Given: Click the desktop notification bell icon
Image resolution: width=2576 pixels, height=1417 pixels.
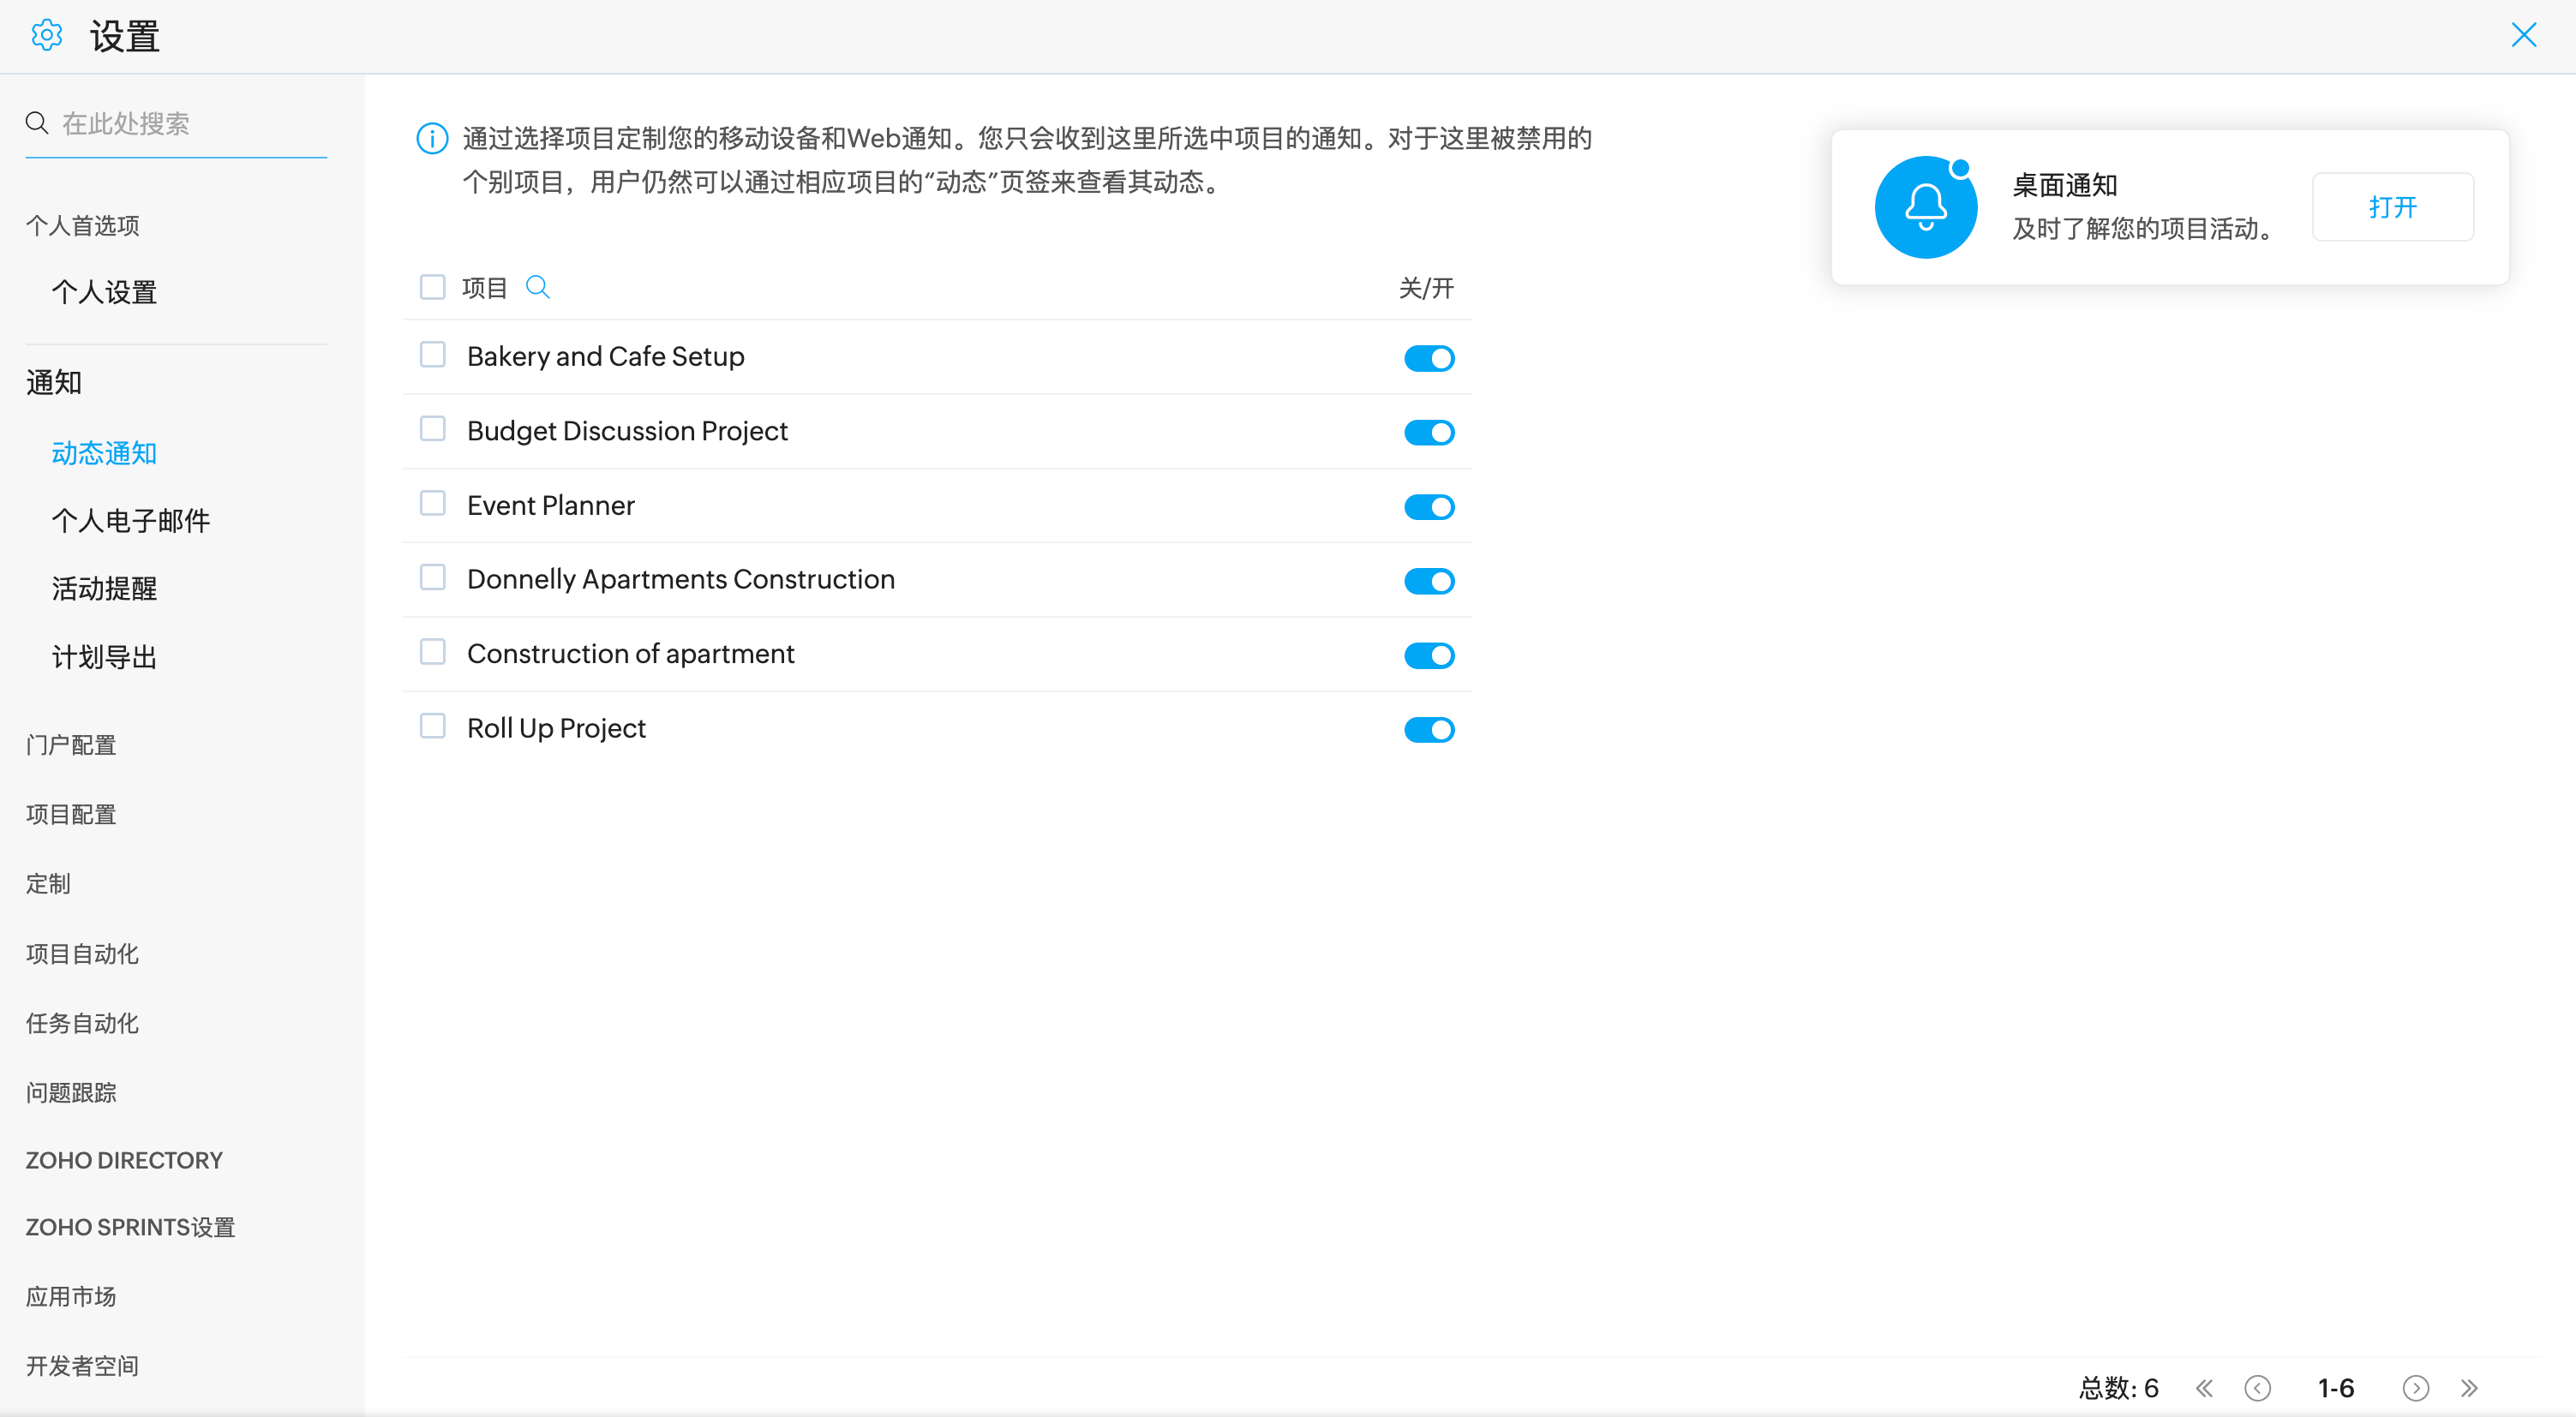Looking at the screenshot, I should [1925, 207].
